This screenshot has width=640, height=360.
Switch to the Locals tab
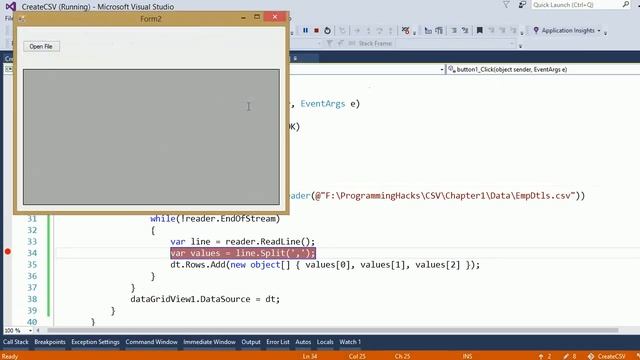pyautogui.click(x=325, y=342)
